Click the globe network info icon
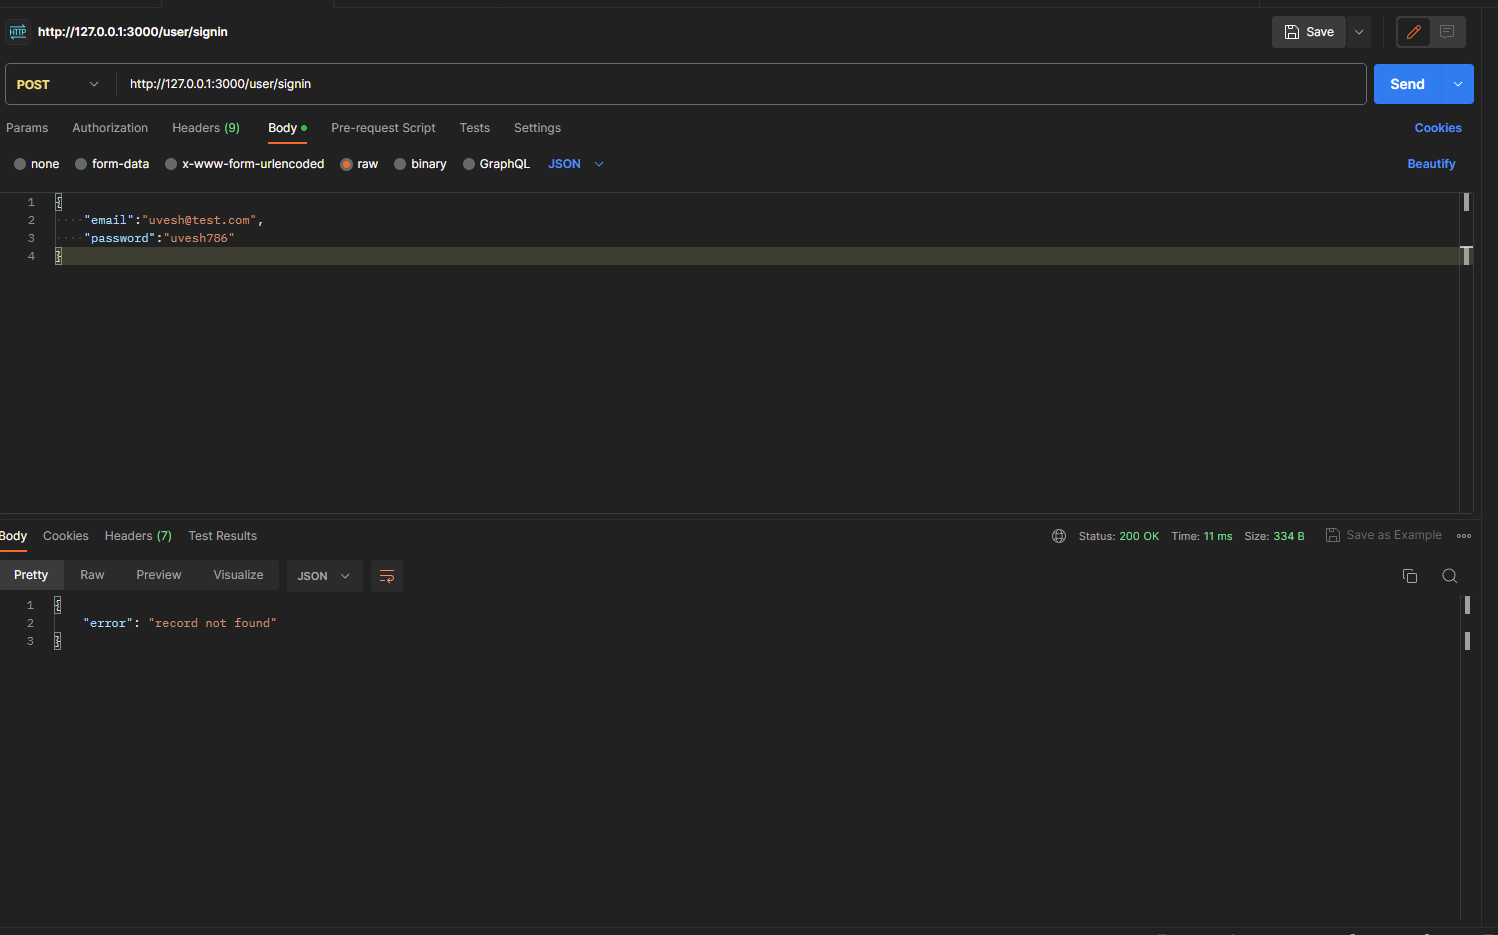Screen dimensions: 1498x935 click(1059, 535)
